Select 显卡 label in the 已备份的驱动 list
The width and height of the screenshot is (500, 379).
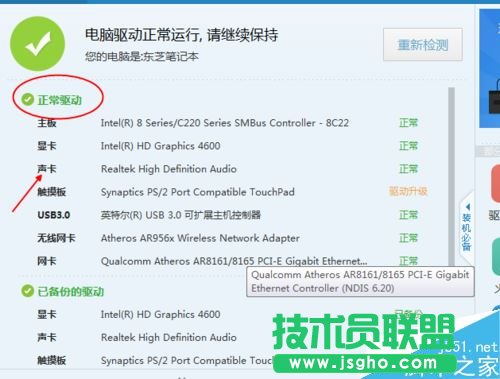tap(47, 314)
